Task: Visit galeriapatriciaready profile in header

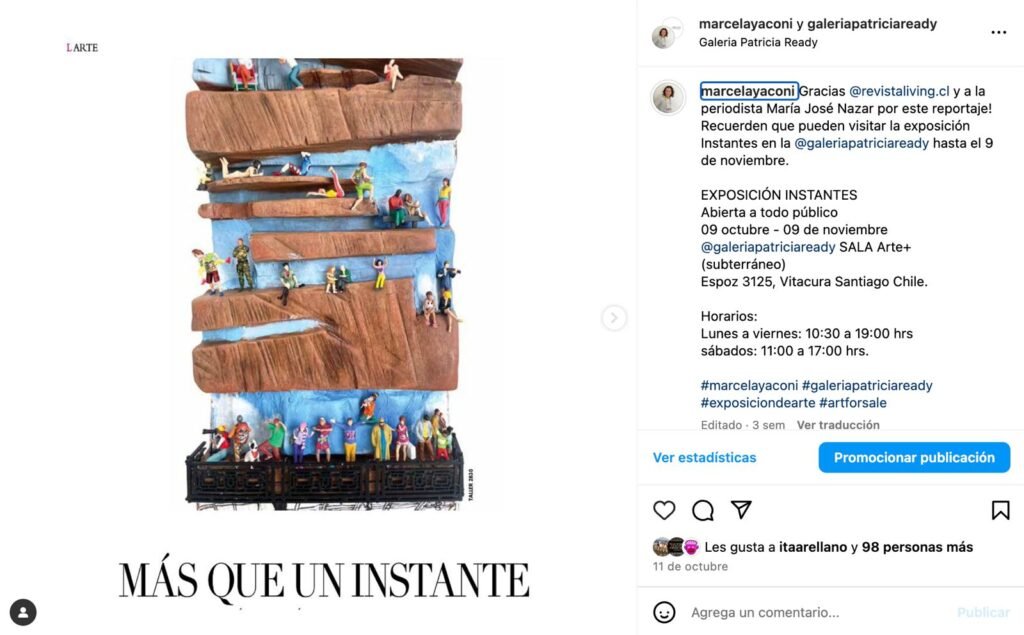Action: [x=872, y=24]
